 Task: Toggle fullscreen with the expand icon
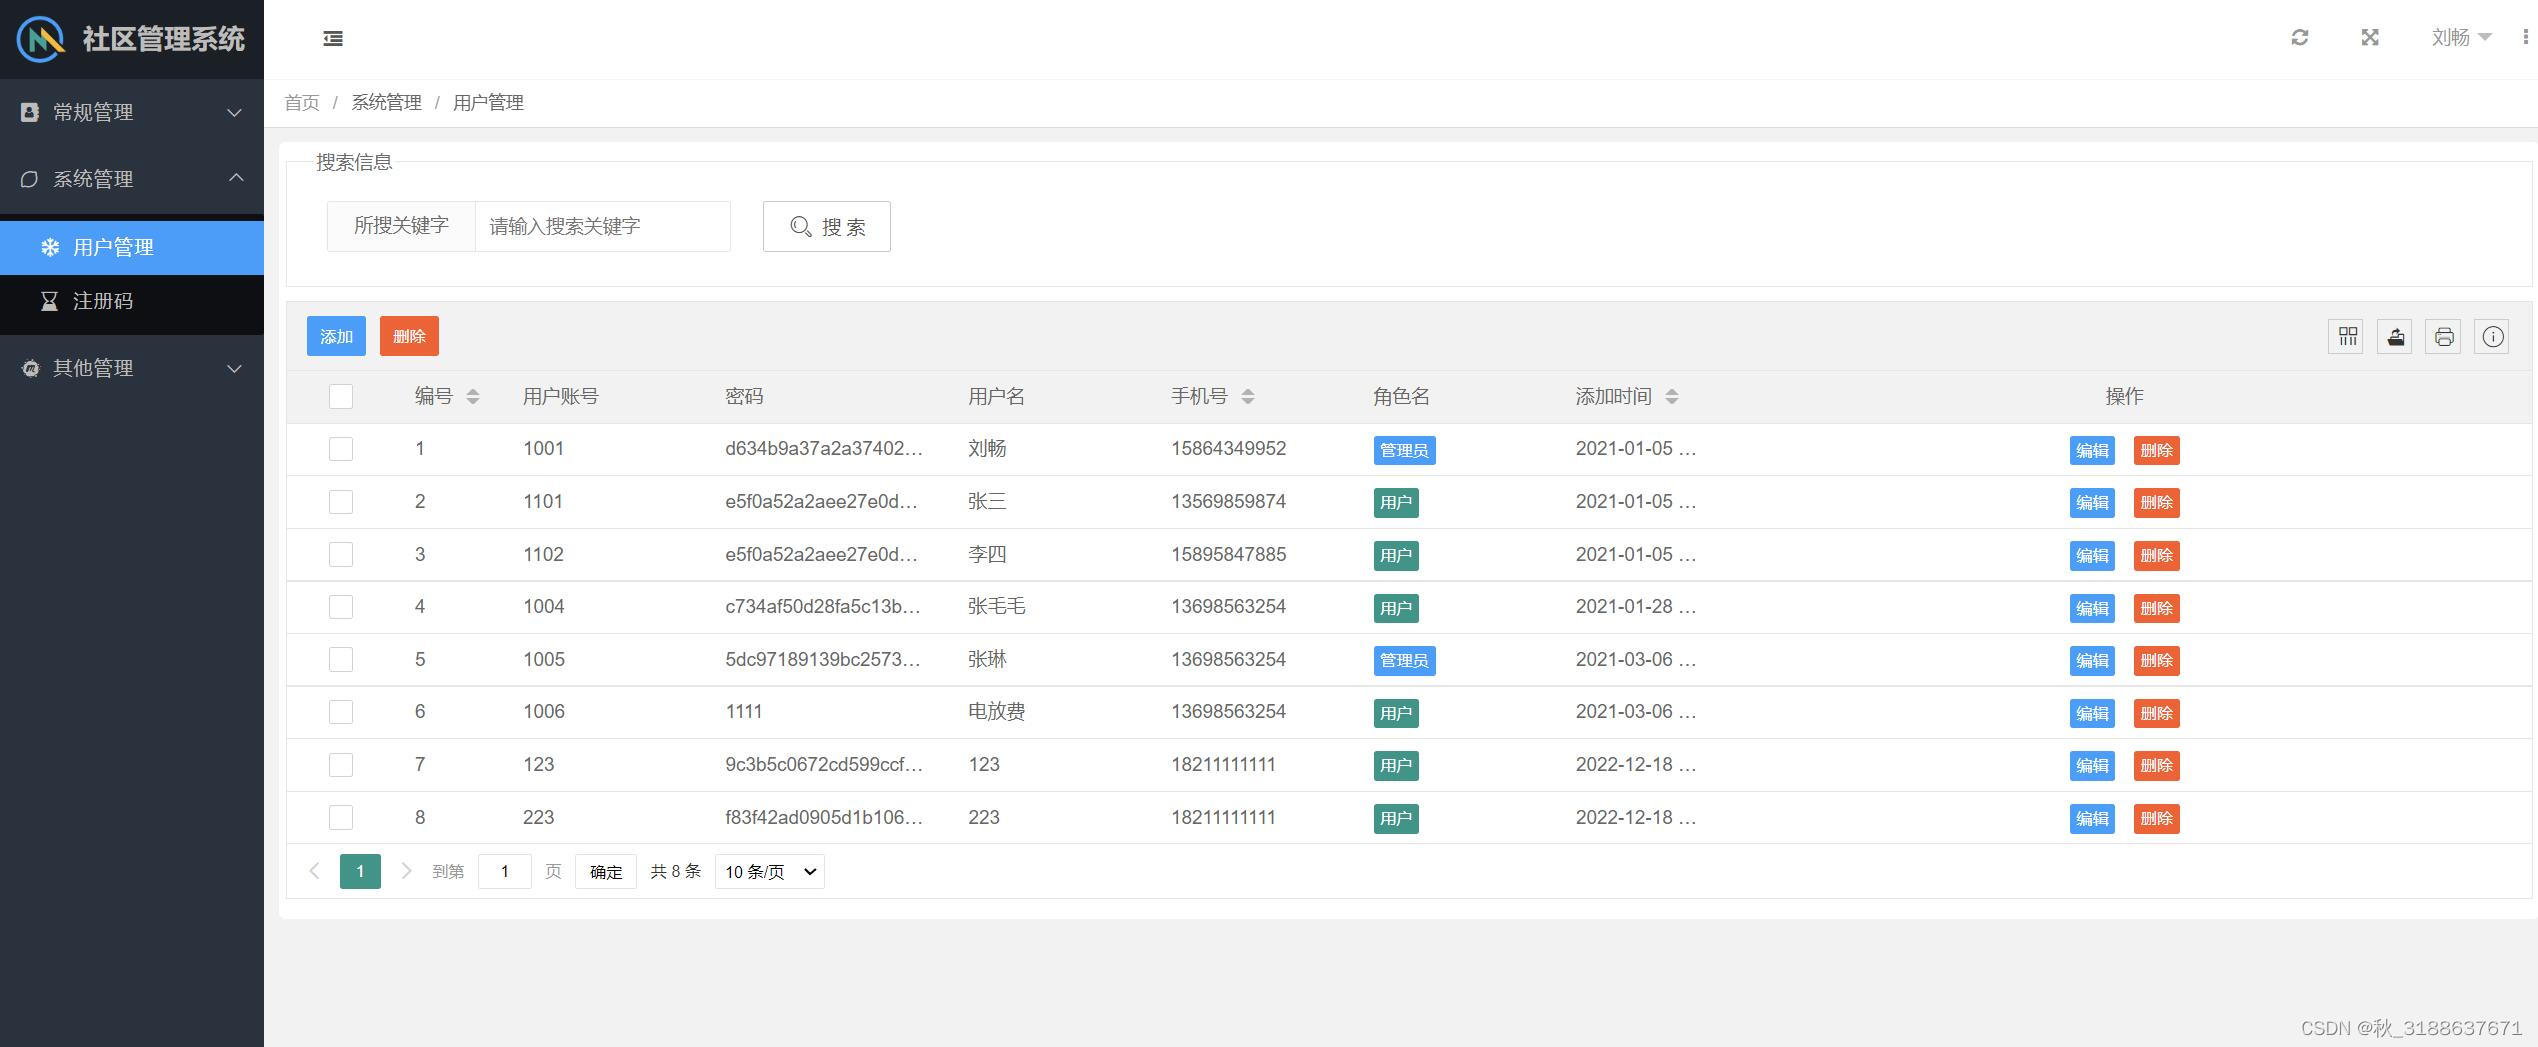pyautogui.click(x=2370, y=37)
